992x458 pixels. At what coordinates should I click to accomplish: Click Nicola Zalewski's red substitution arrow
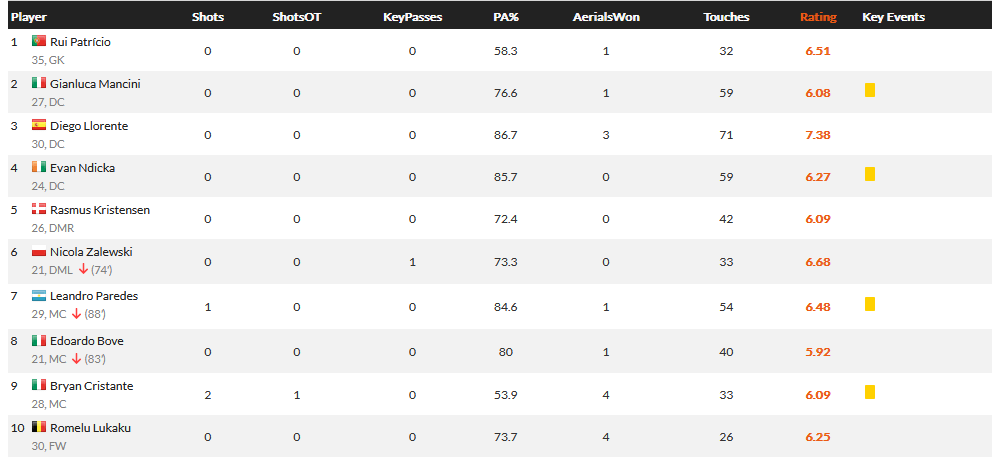tap(83, 269)
